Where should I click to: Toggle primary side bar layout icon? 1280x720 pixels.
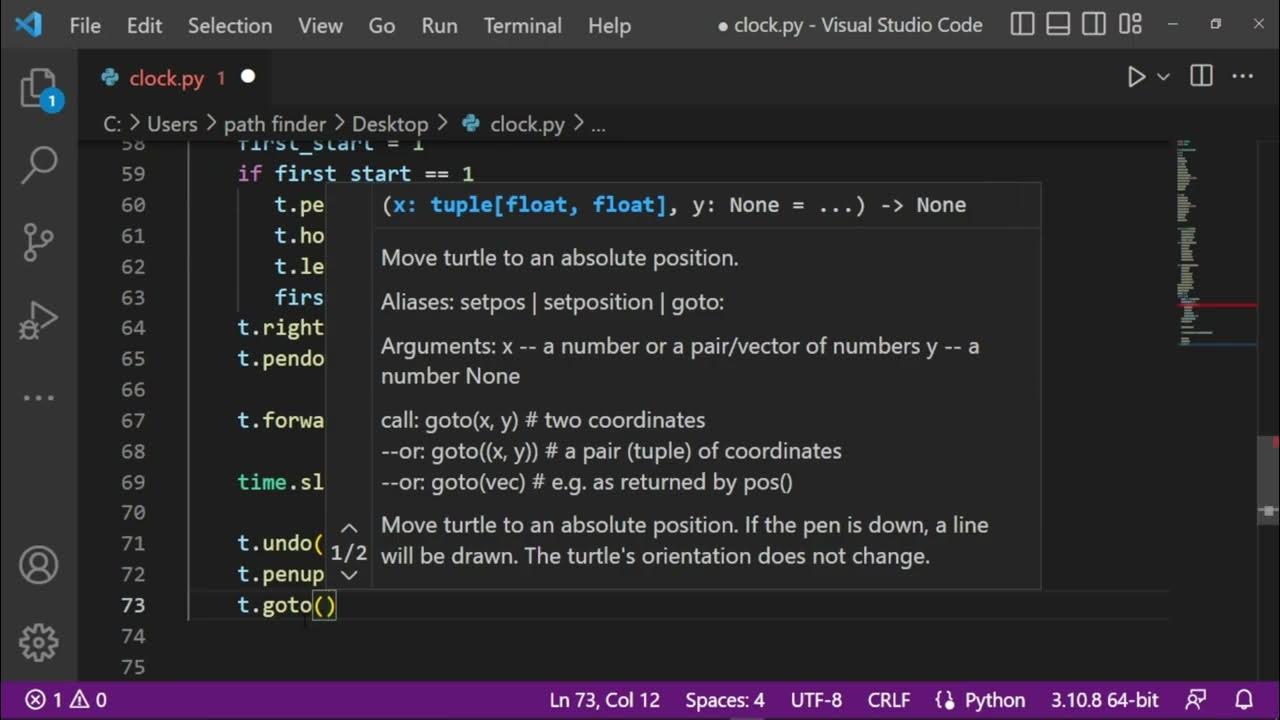point(1022,24)
